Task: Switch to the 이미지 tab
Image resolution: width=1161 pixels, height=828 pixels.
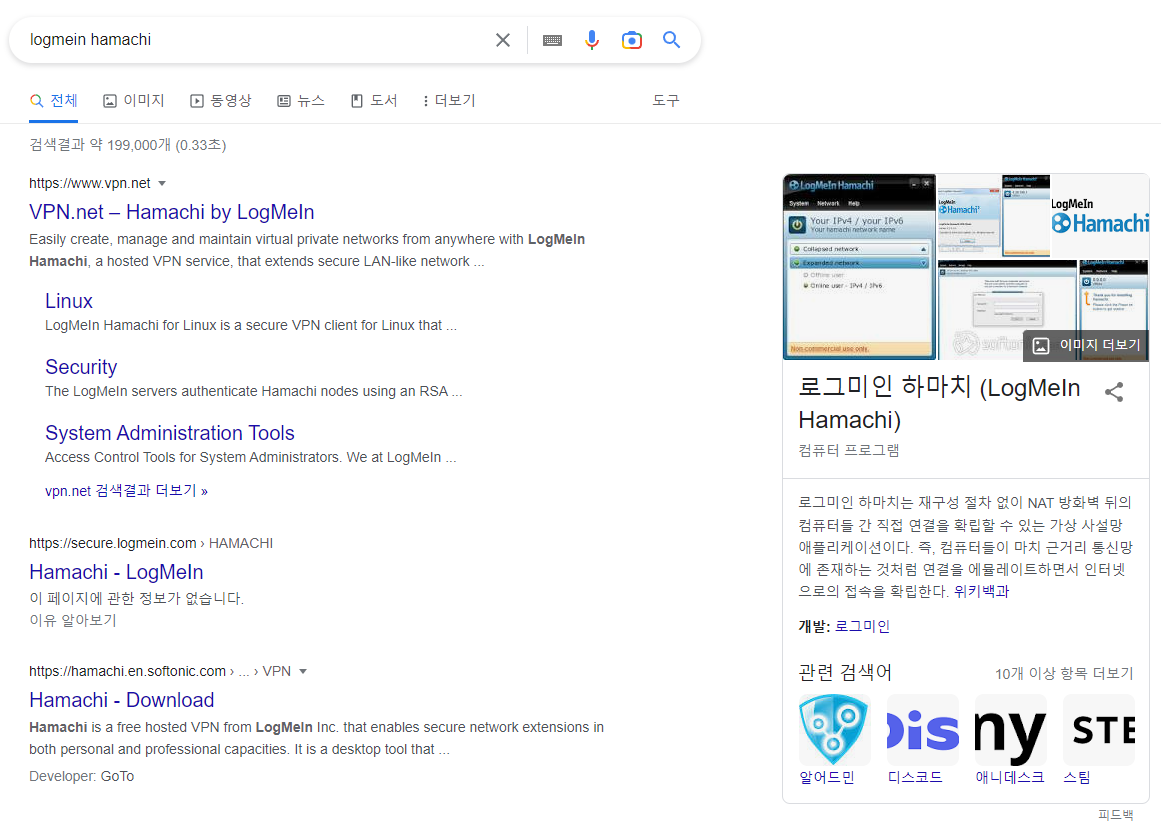Action: (x=133, y=101)
